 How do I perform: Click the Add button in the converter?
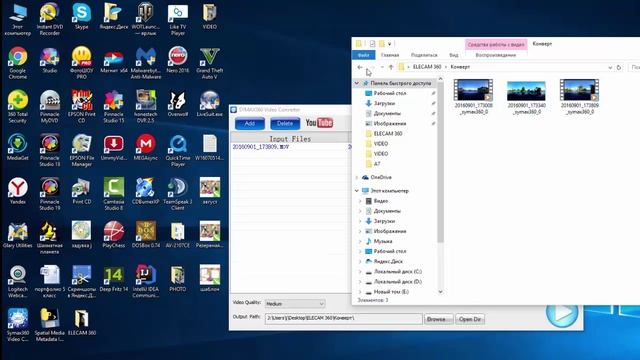[249, 123]
